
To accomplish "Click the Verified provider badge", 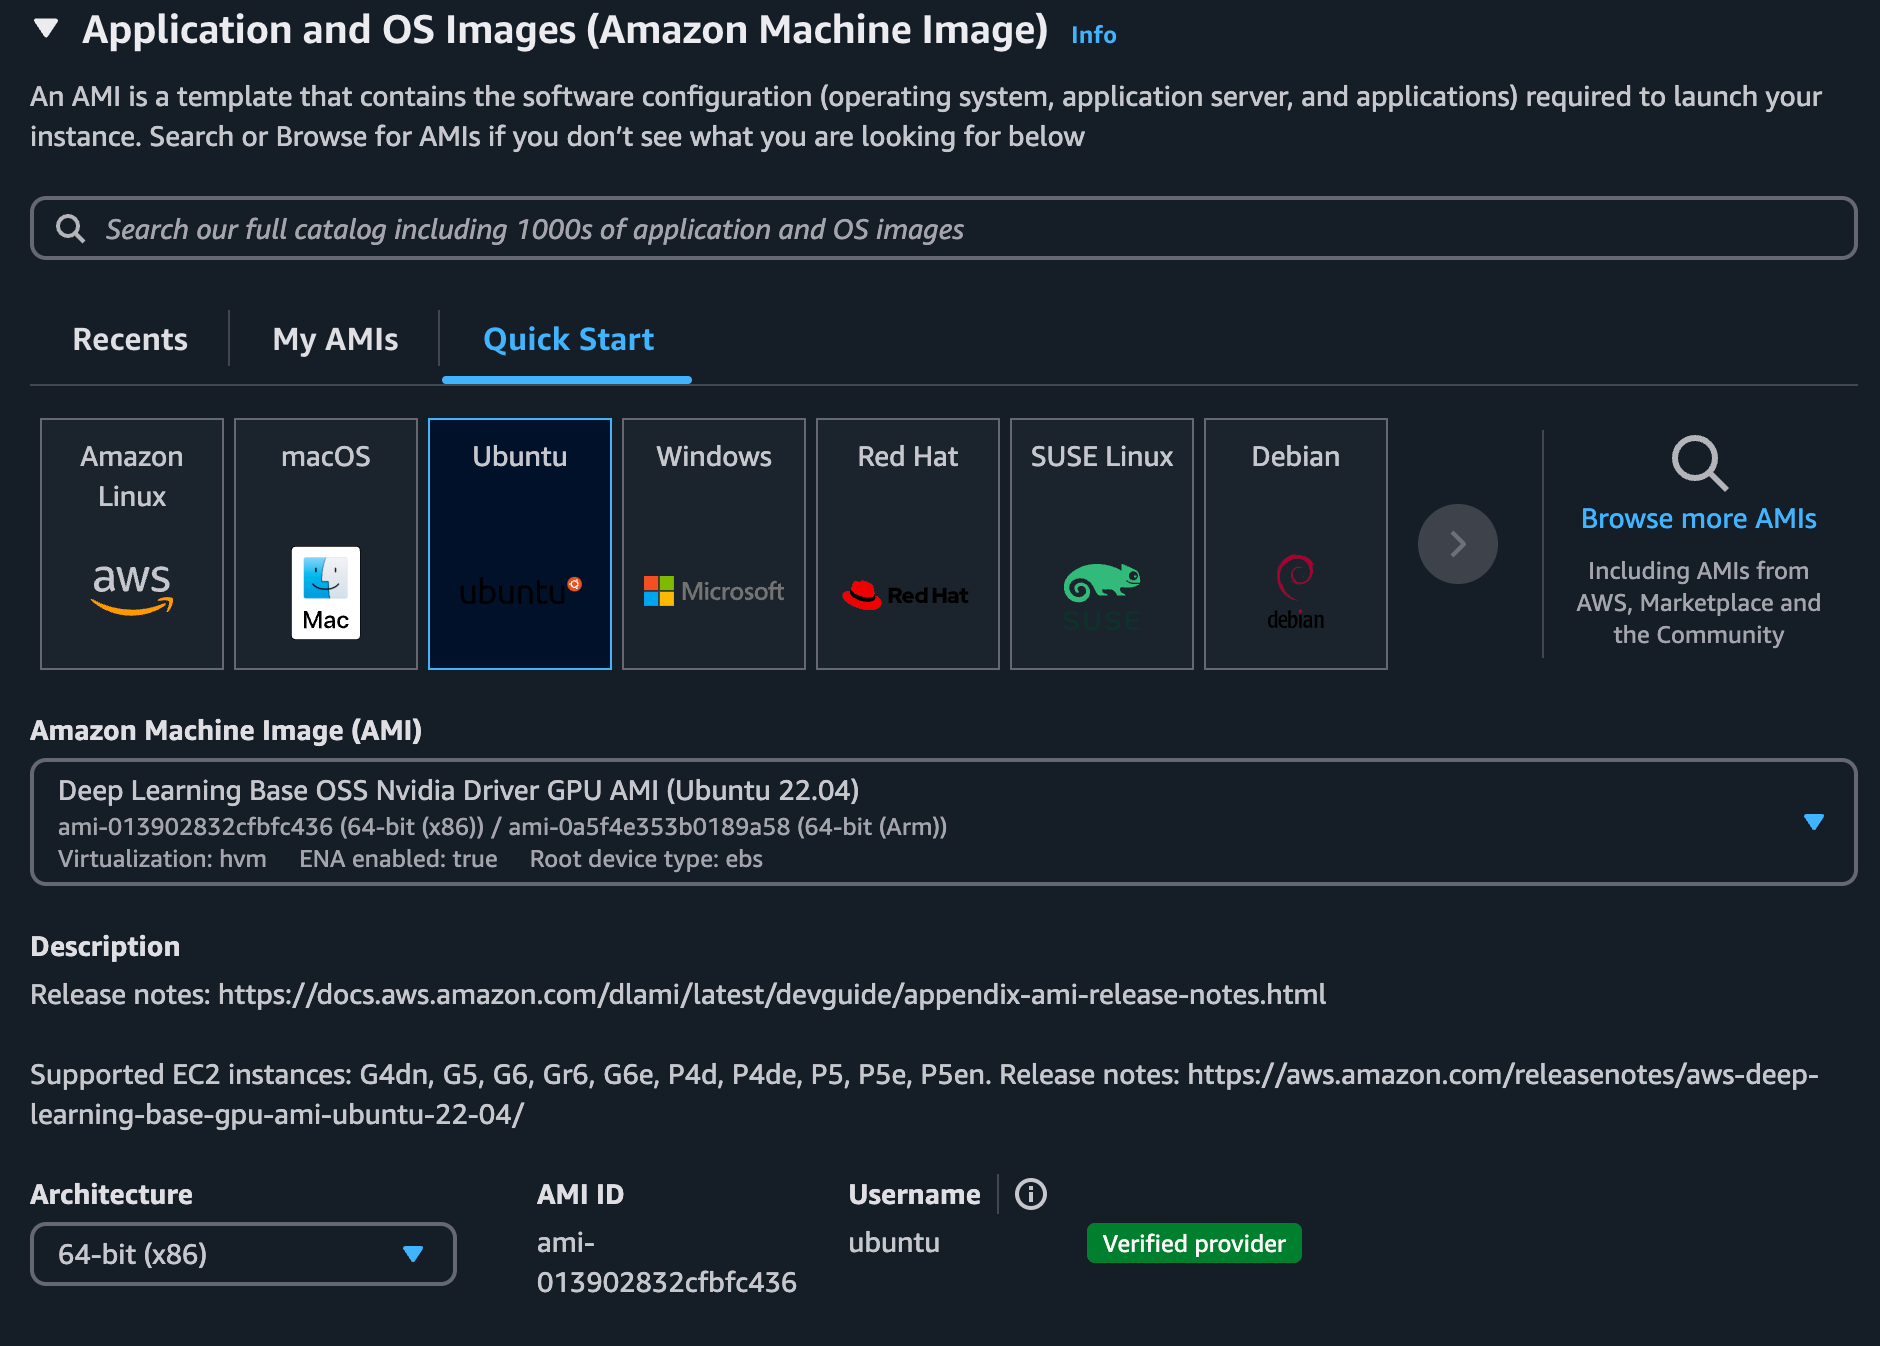I will [x=1193, y=1243].
